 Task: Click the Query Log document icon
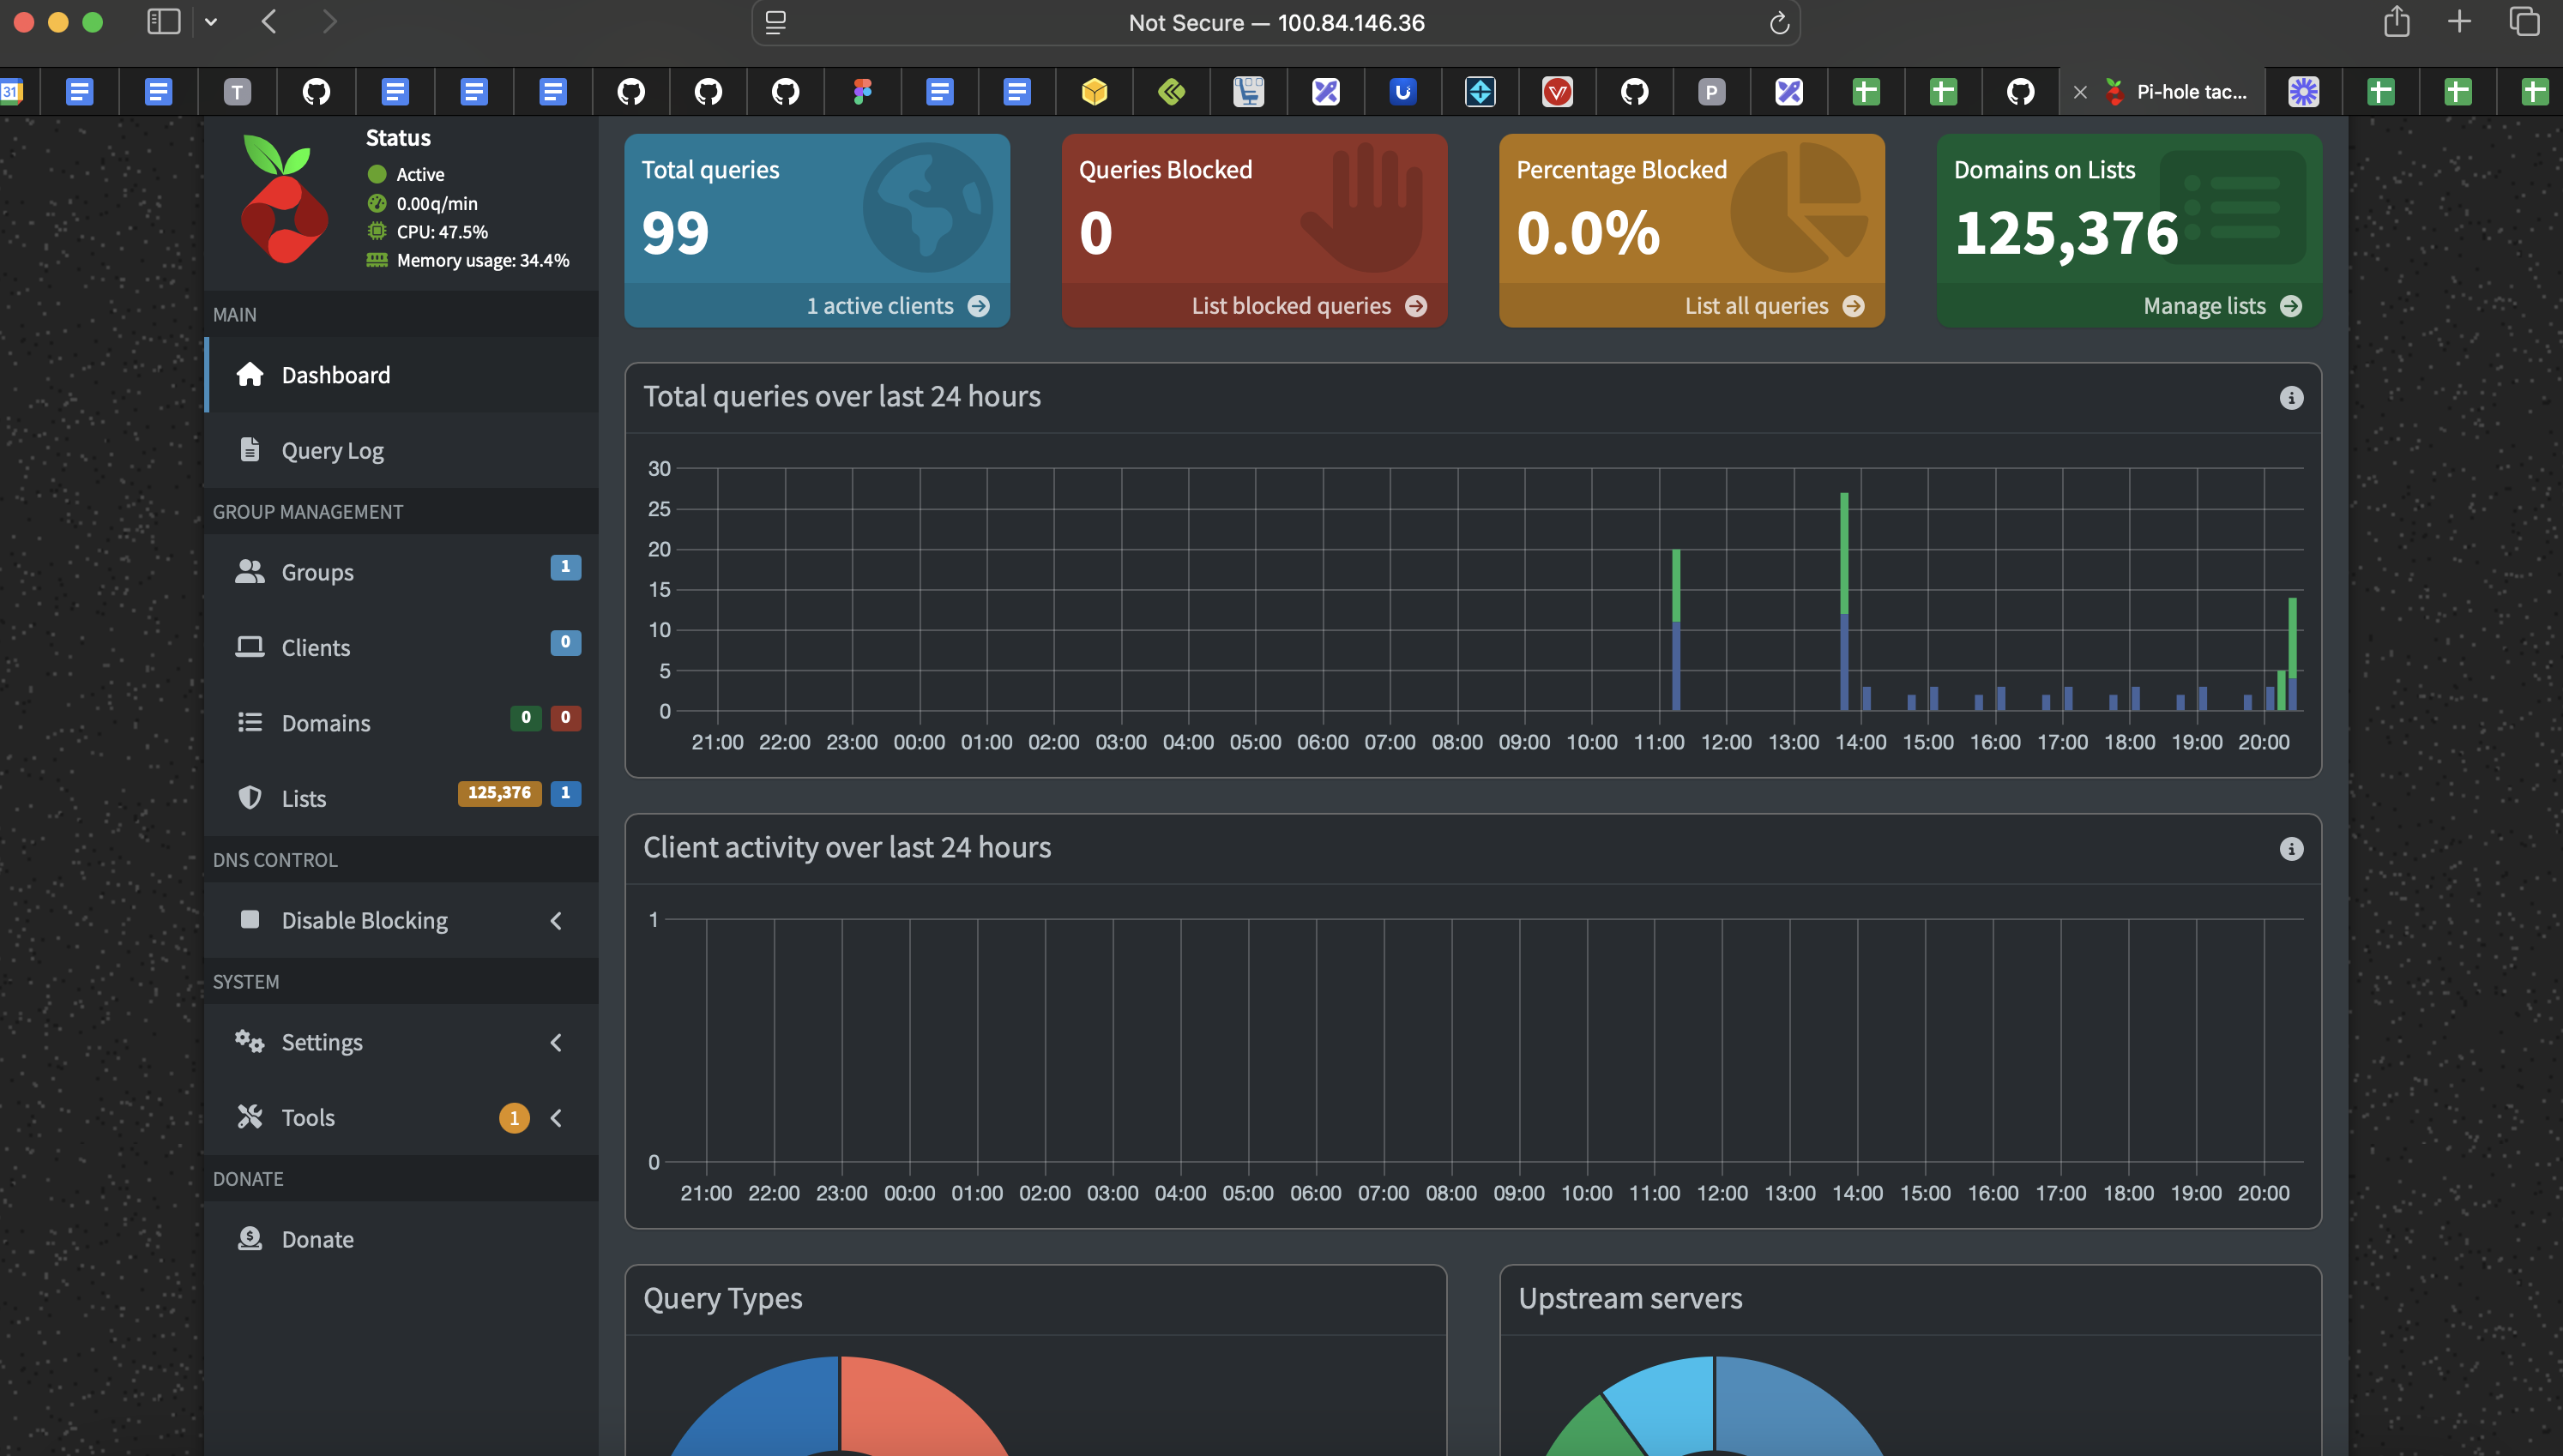(x=250, y=450)
